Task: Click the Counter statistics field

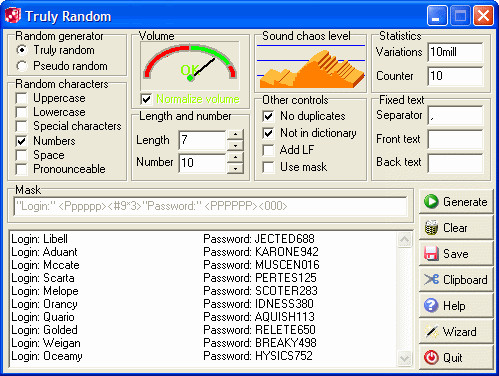Action: (x=455, y=76)
